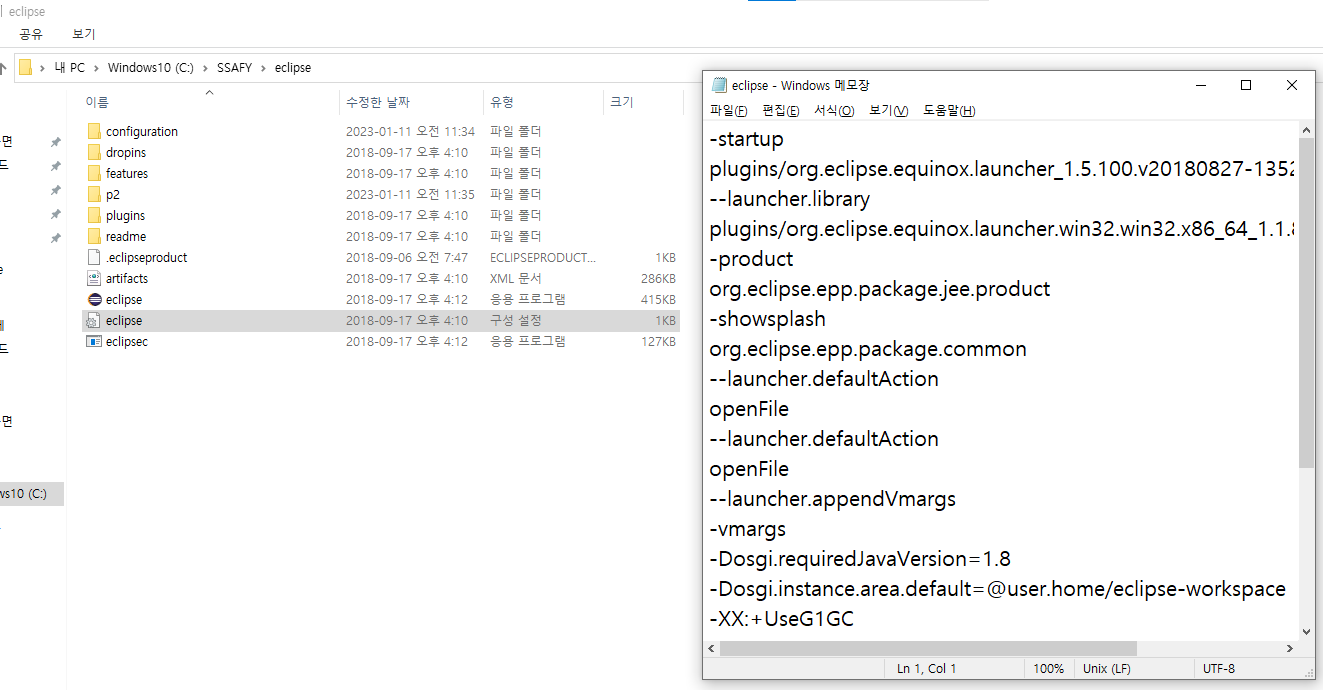1323x690 pixels.
Task: Click the --launcher.appendVmargs line
Action: coord(833,499)
